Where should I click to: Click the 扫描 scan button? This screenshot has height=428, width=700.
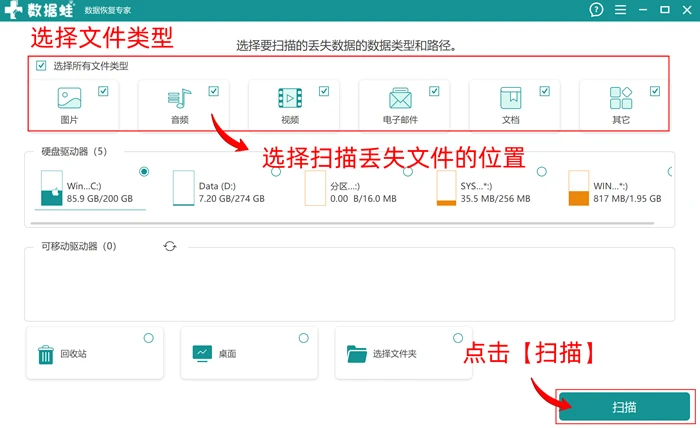tap(624, 407)
